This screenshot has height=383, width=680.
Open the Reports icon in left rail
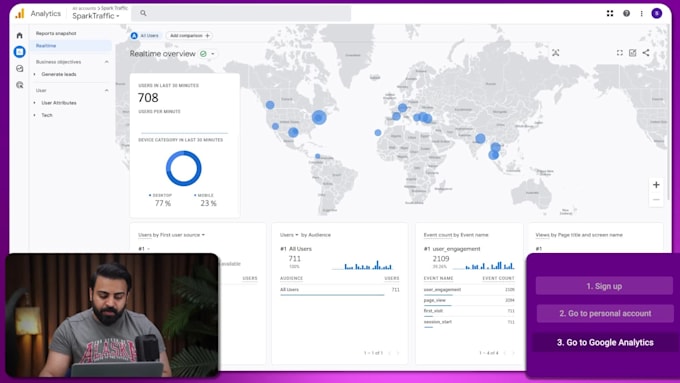tap(20, 52)
